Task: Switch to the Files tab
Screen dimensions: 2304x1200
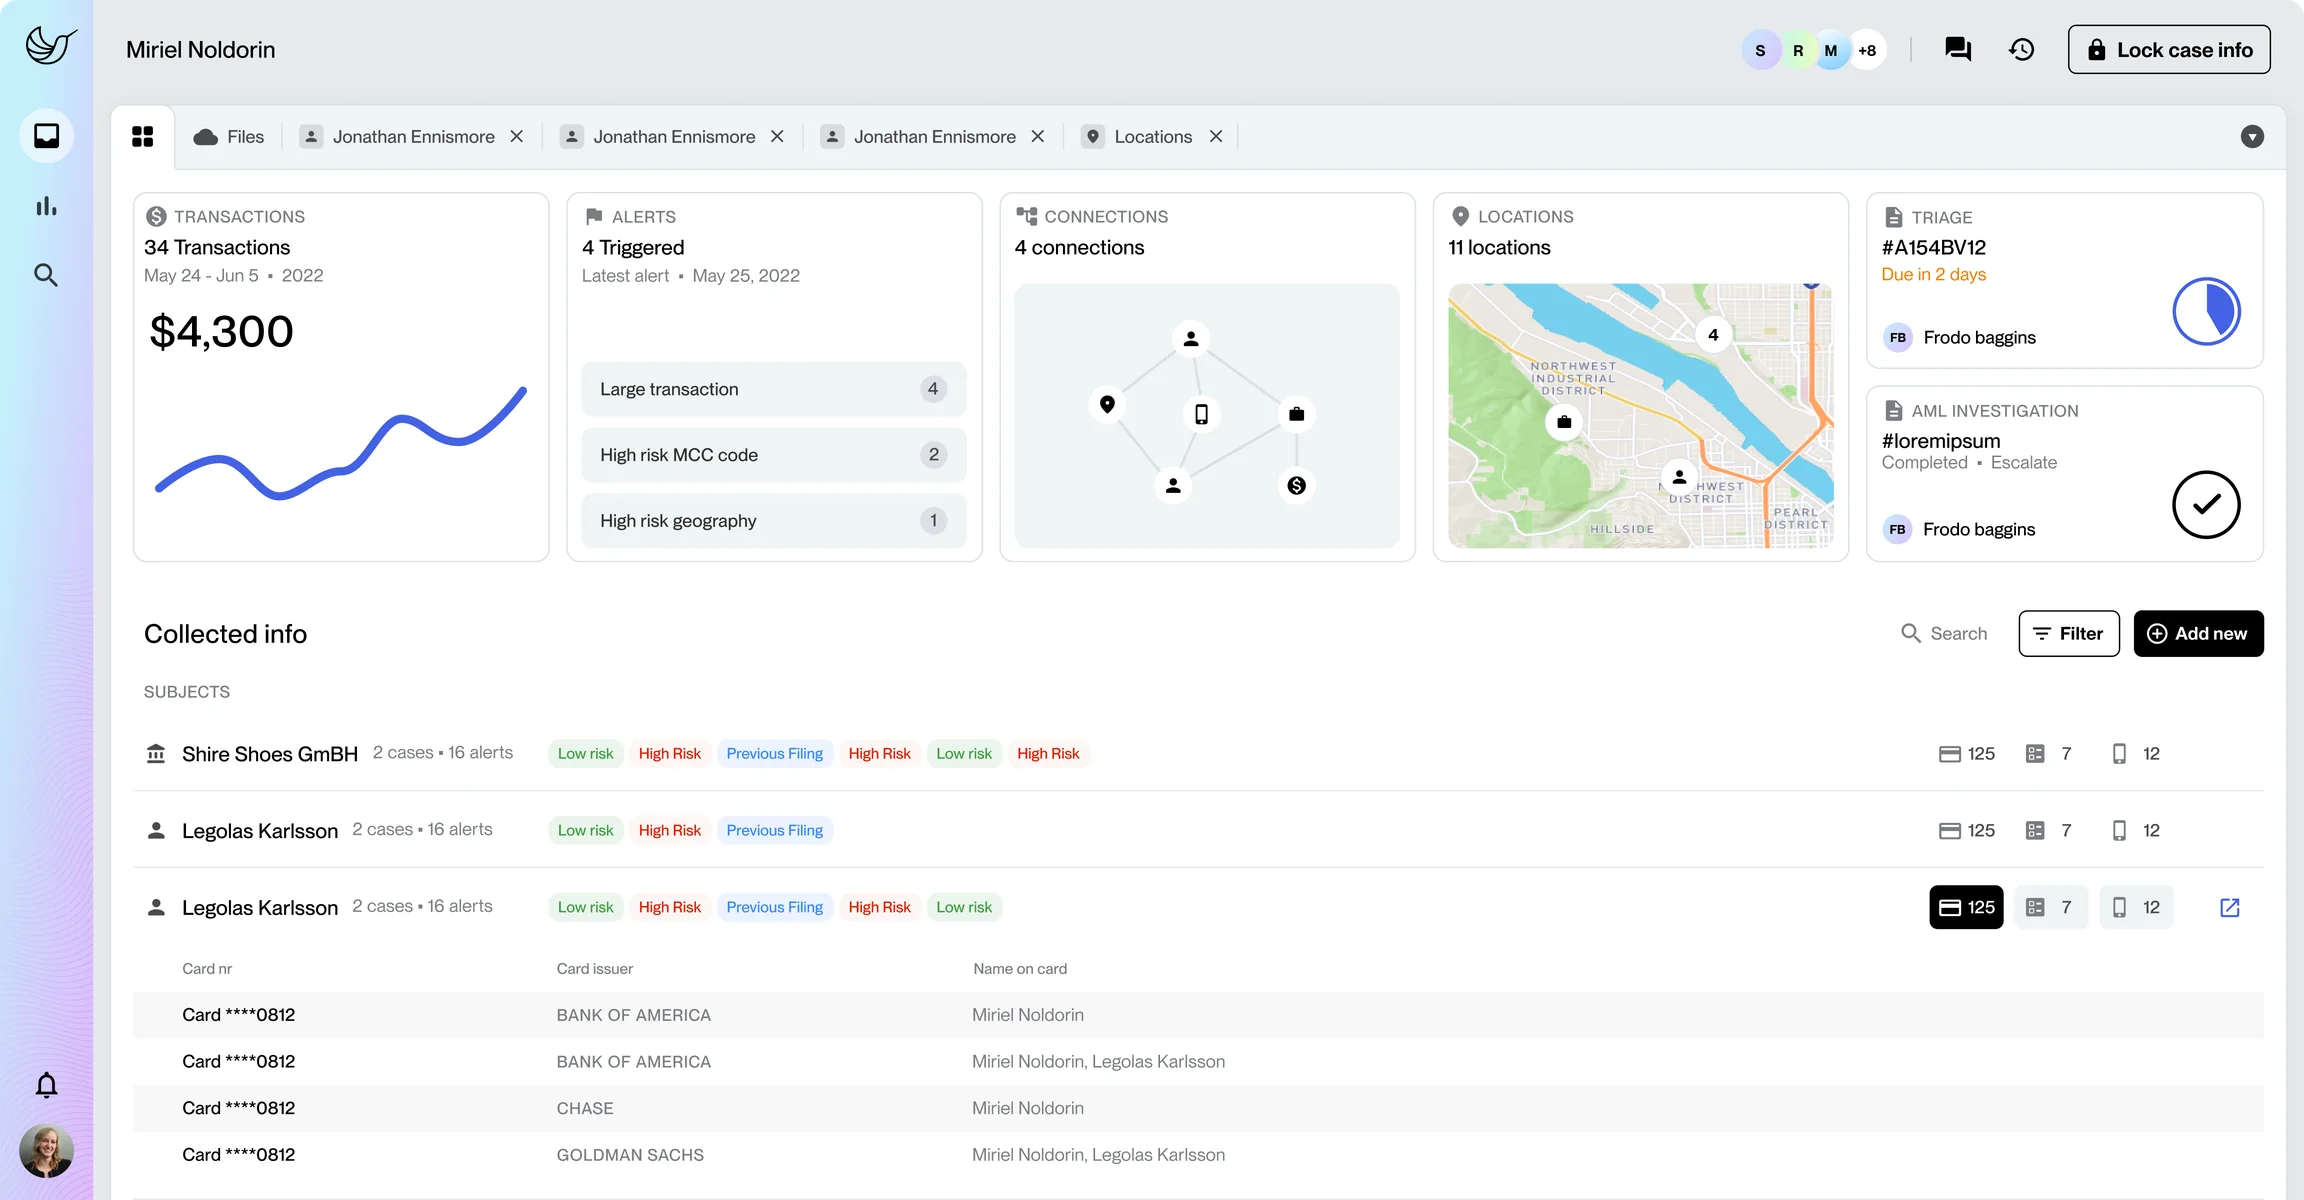Action: tap(228, 137)
